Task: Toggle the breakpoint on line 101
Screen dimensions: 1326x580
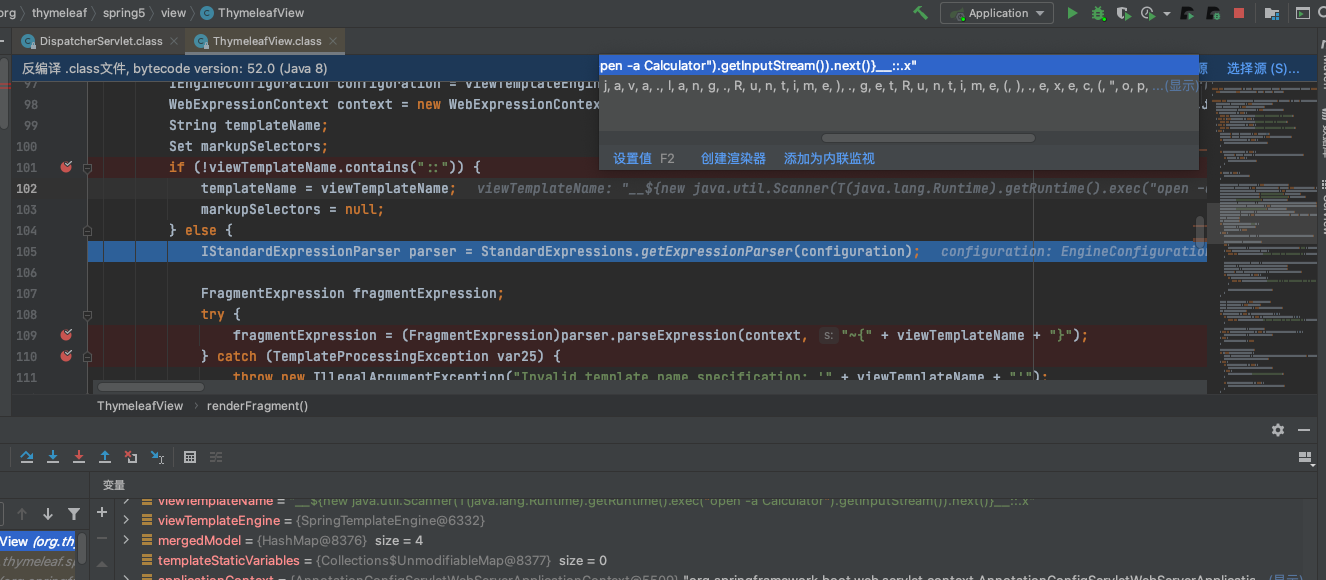Action: coord(66,167)
